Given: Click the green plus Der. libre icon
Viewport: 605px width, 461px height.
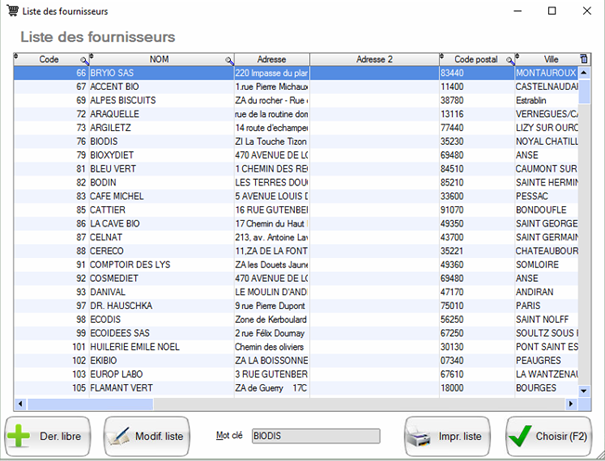Looking at the screenshot, I should coord(20,437).
